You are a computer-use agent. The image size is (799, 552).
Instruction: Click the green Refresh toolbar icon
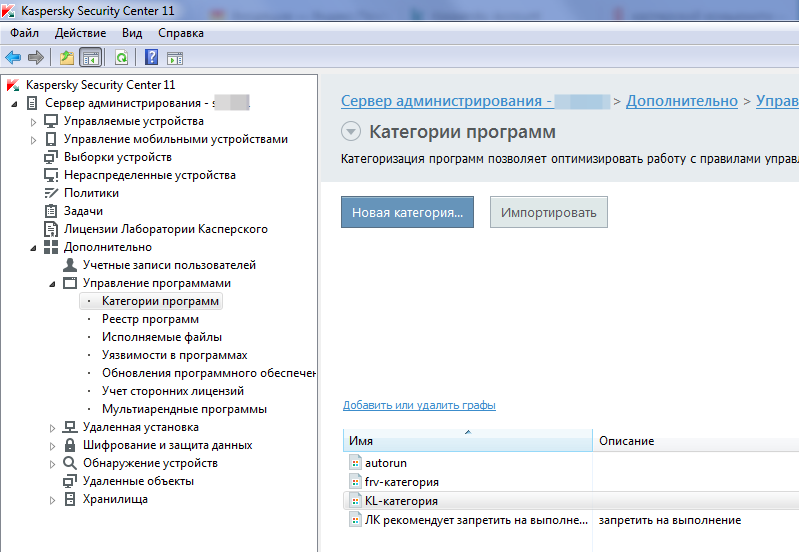(x=121, y=57)
